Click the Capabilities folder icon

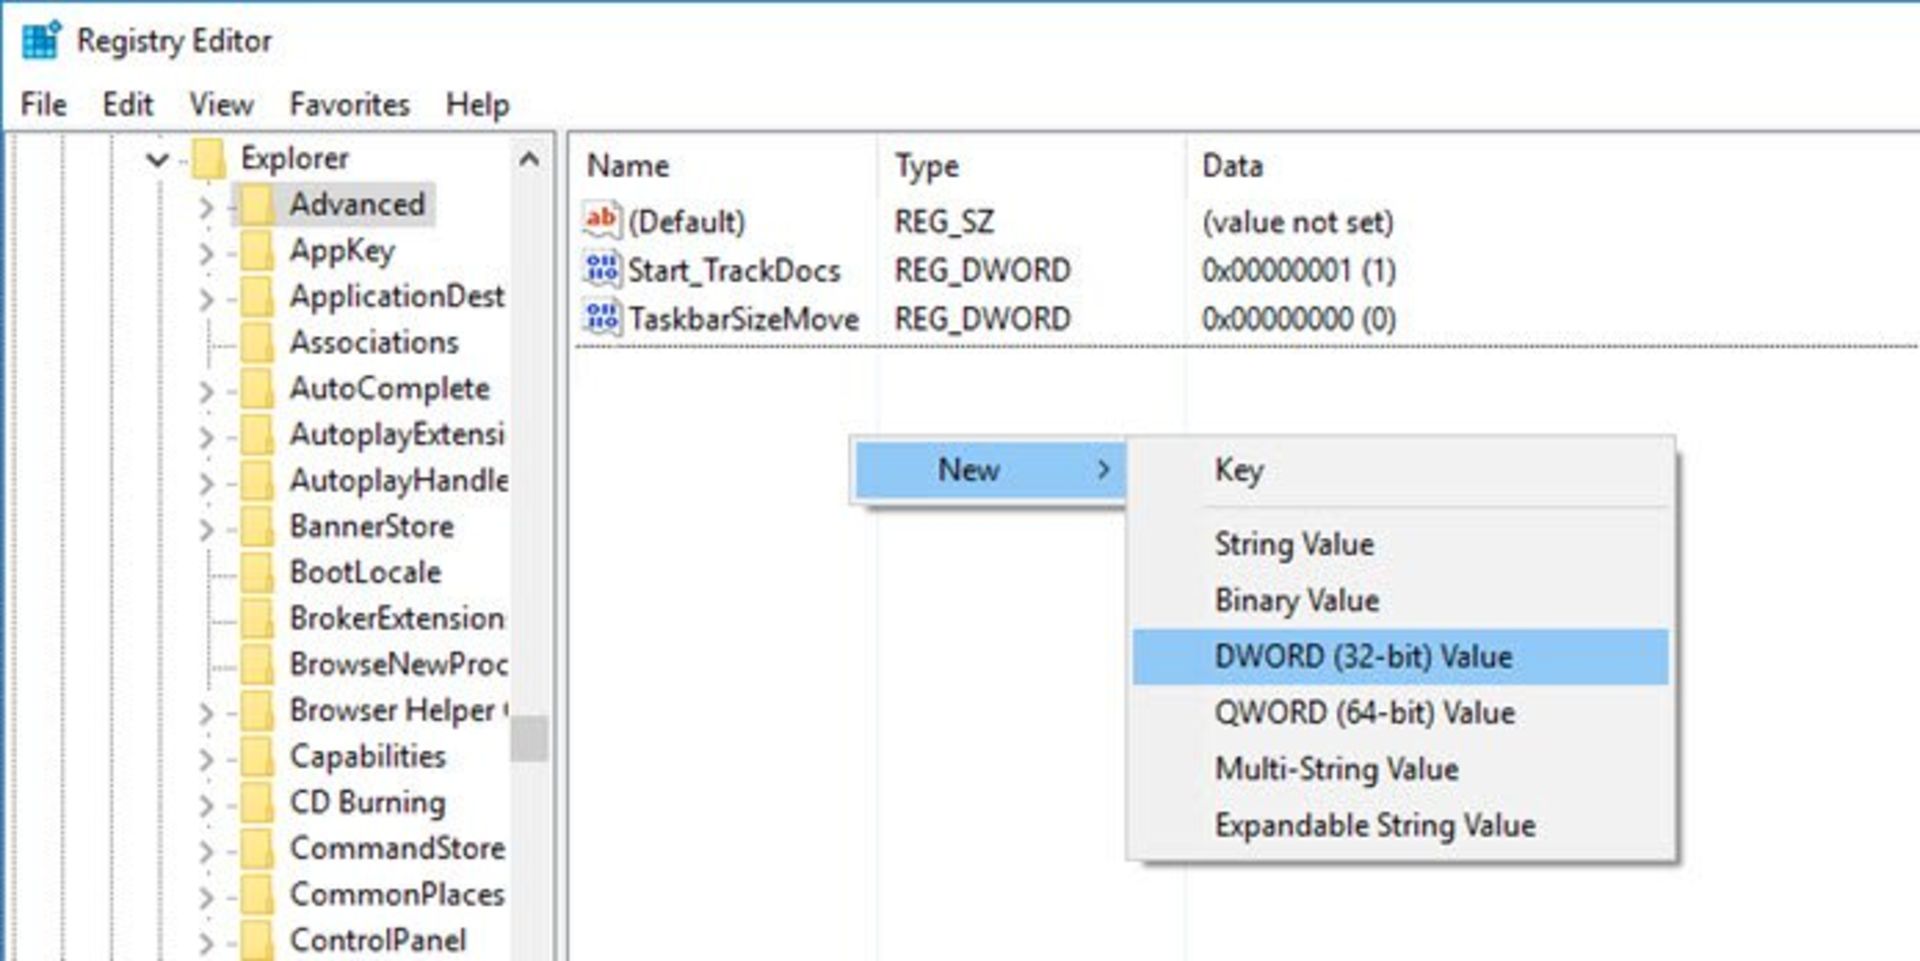click(x=257, y=756)
